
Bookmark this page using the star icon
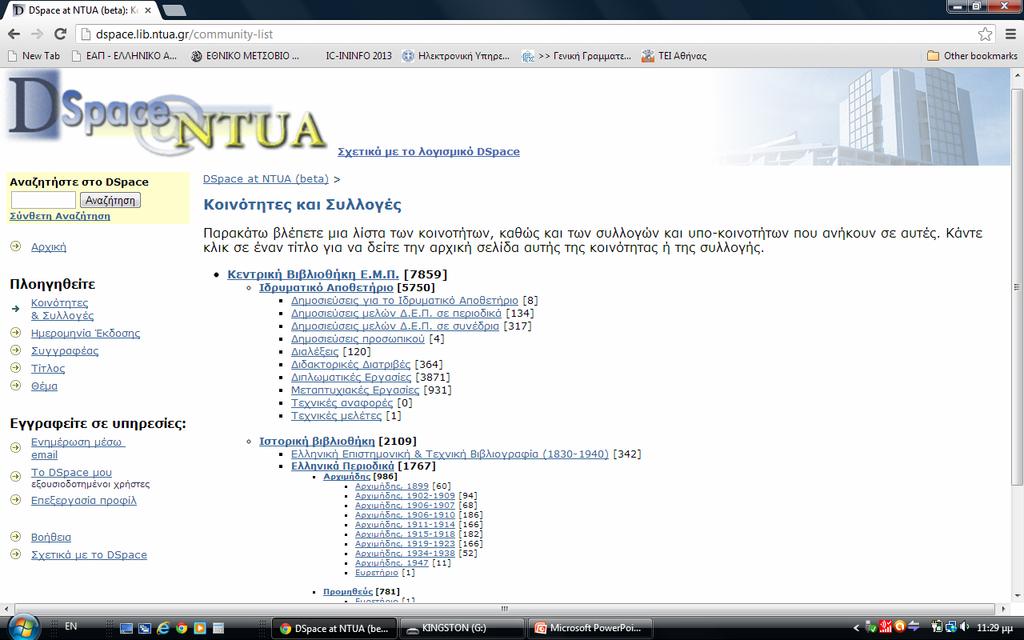[x=985, y=34]
